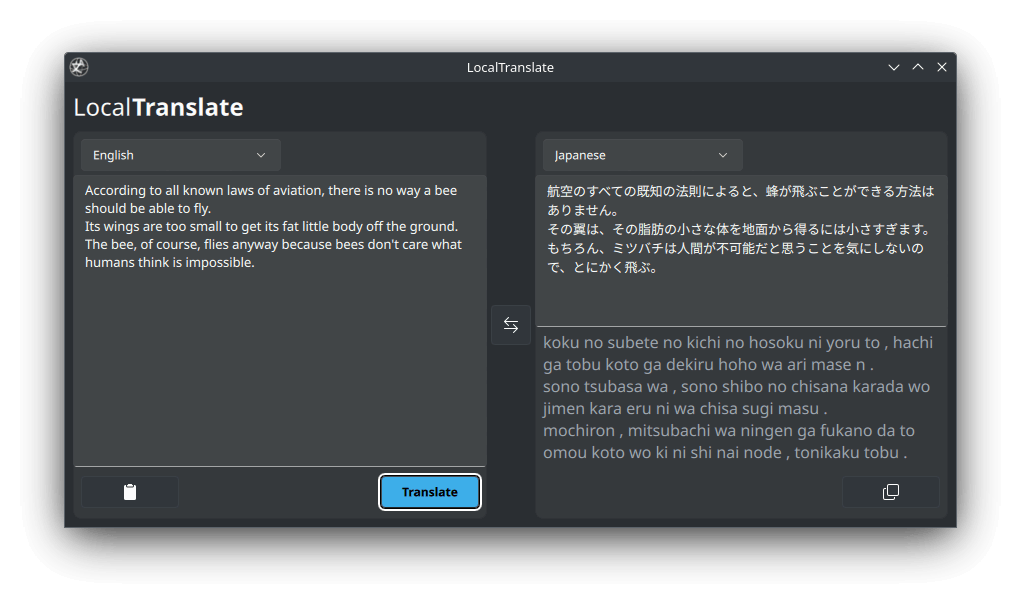
Task: Click the LocalTranslate logo in the title bar
Action: (x=78, y=67)
